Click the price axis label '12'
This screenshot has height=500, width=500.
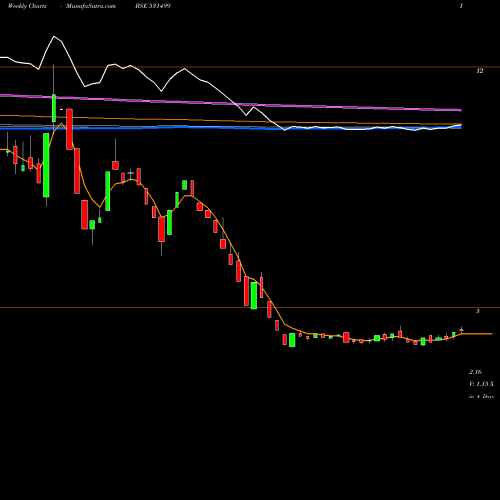(479, 71)
